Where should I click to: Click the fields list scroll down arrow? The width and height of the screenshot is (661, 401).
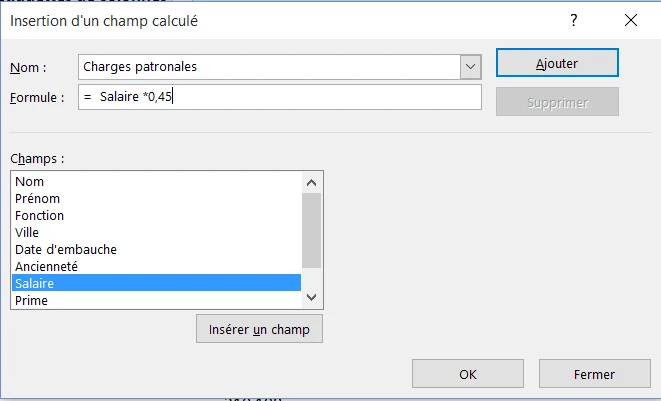[312, 297]
